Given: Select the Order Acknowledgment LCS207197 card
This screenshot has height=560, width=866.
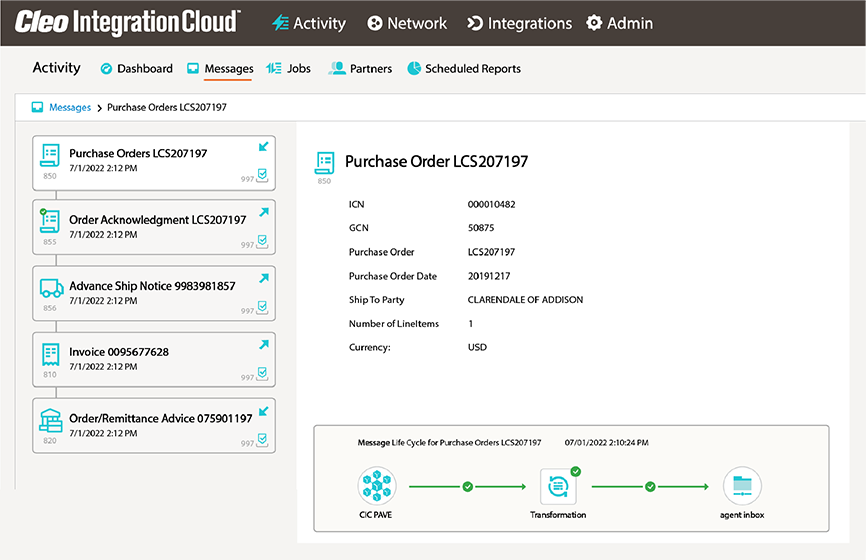Looking at the screenshot, I should pos(154,227).
